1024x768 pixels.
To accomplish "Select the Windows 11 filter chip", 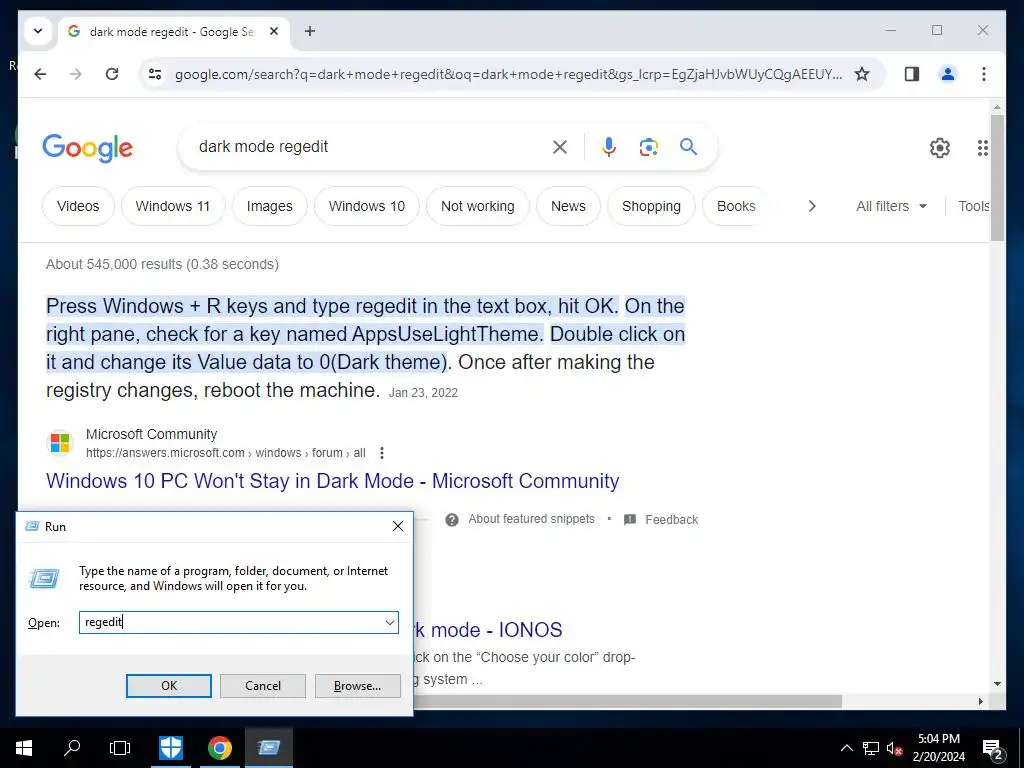I will 173,206.
